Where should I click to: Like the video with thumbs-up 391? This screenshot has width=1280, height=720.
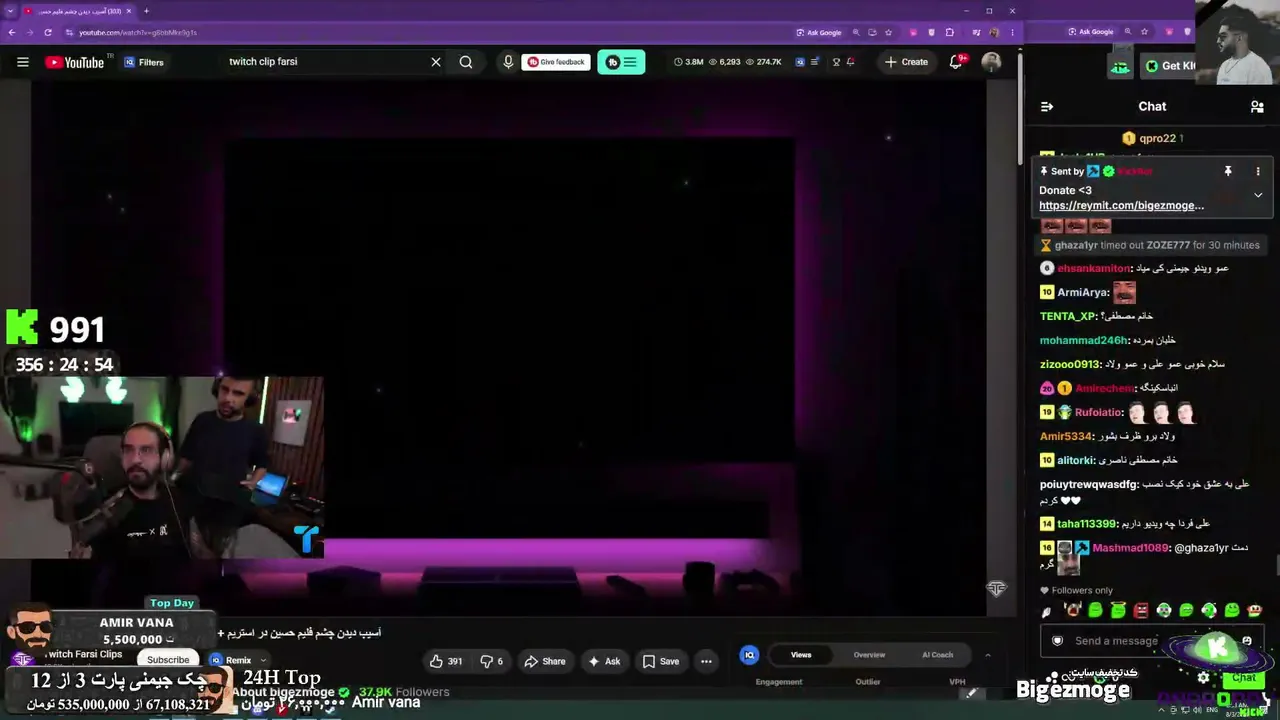click(446, 661)
